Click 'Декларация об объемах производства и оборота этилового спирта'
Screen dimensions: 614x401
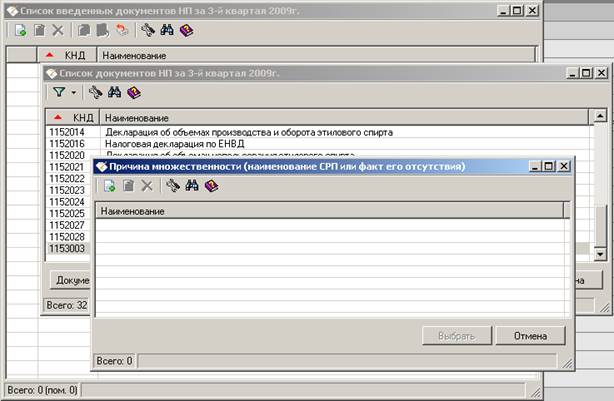pyautogui.click(x=249, y=132)
